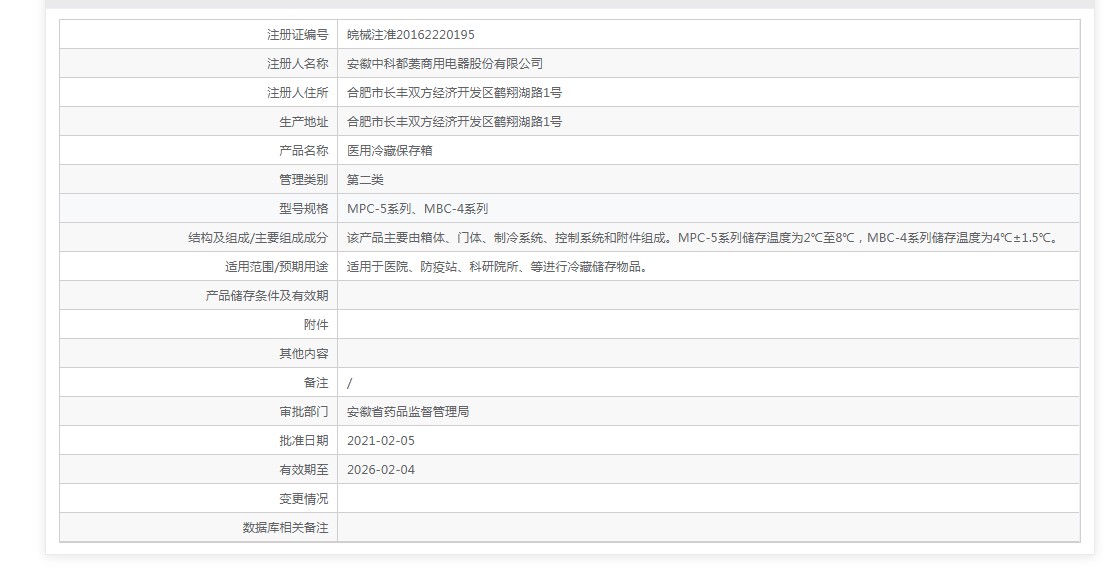Click registration number 皖械注准20162220195
The width and height of the screenshot is (1104, 569).
tap(410, 35)
